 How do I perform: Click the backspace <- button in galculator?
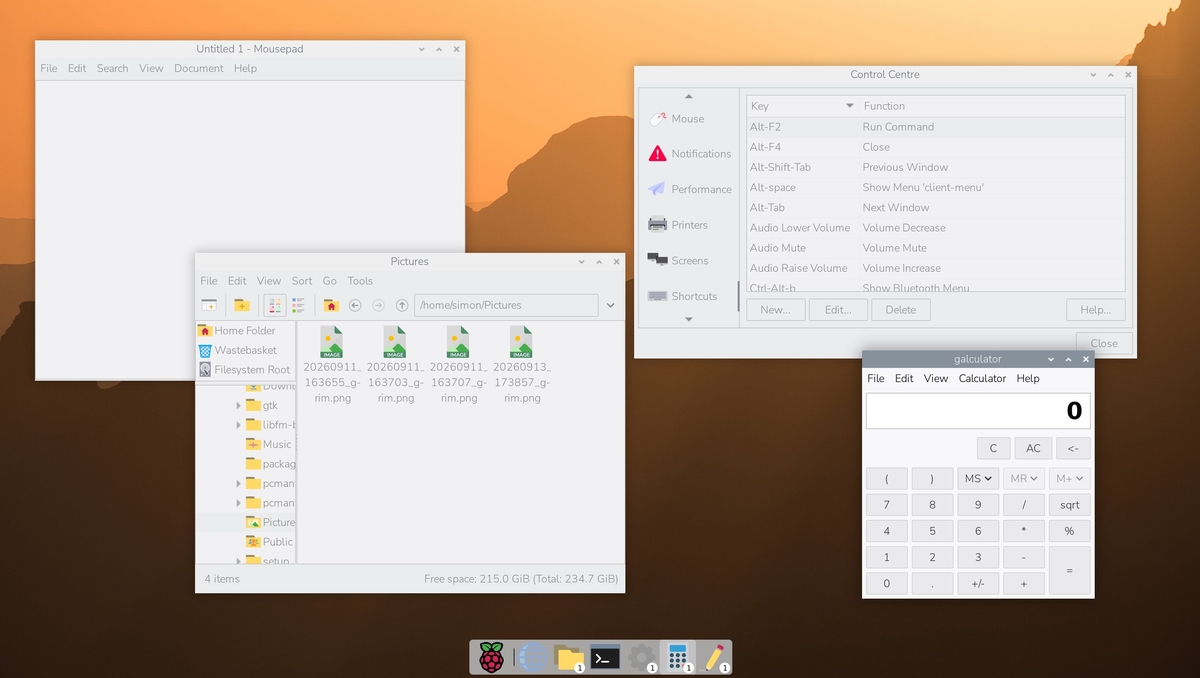pyautogui.click(x=1072, y=448)
